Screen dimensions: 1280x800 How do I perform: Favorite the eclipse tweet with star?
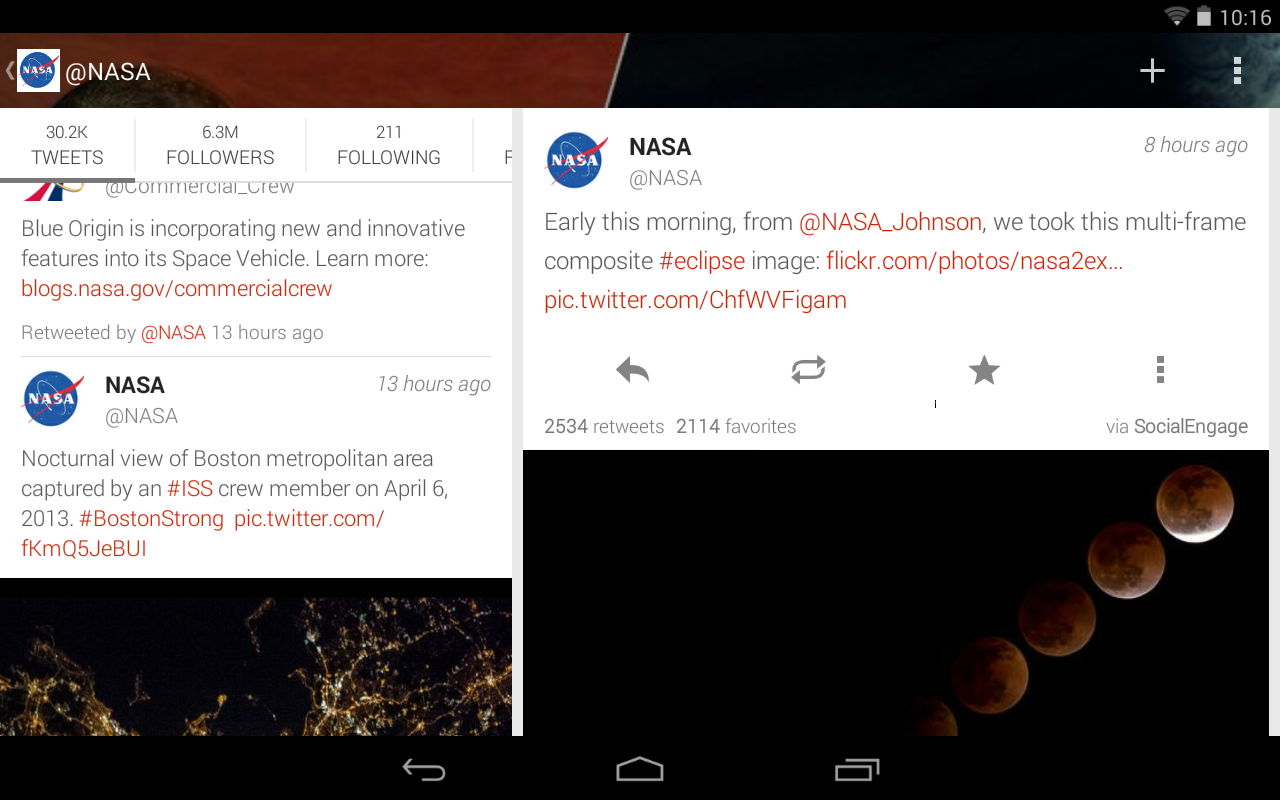click(x=984, y=371)
